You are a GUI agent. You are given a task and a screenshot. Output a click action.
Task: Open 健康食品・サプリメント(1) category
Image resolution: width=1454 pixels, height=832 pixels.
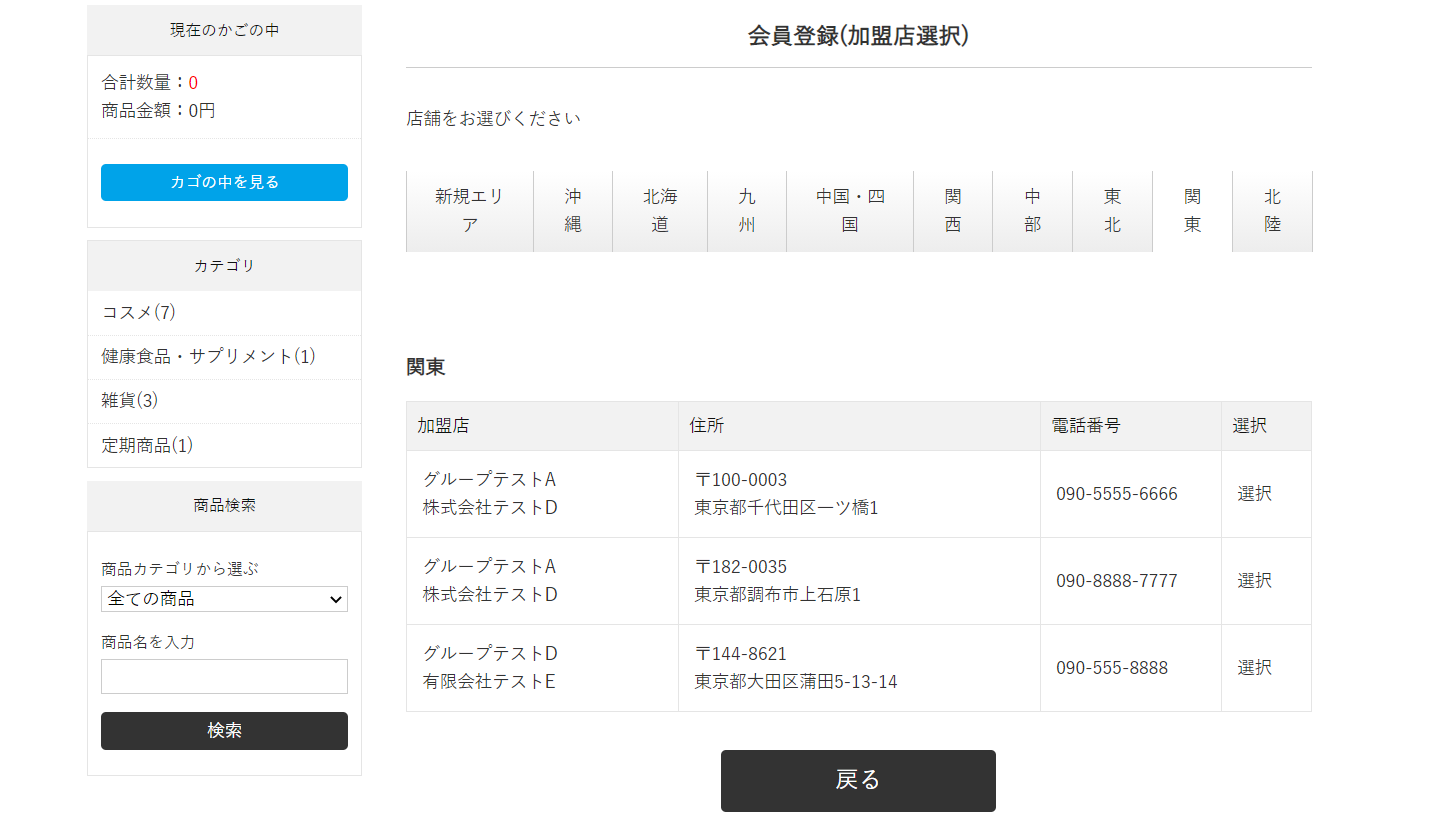[x=208, y=356]
